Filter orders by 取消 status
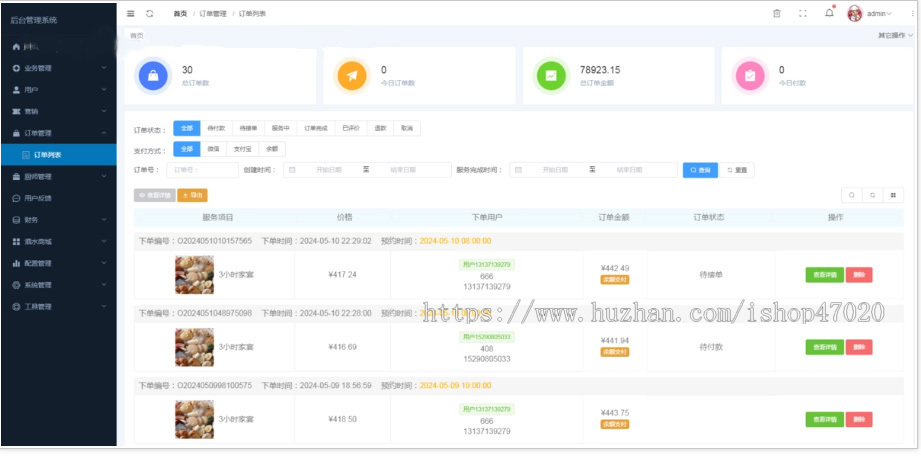The image size is (921, 472). pos(407,129)
